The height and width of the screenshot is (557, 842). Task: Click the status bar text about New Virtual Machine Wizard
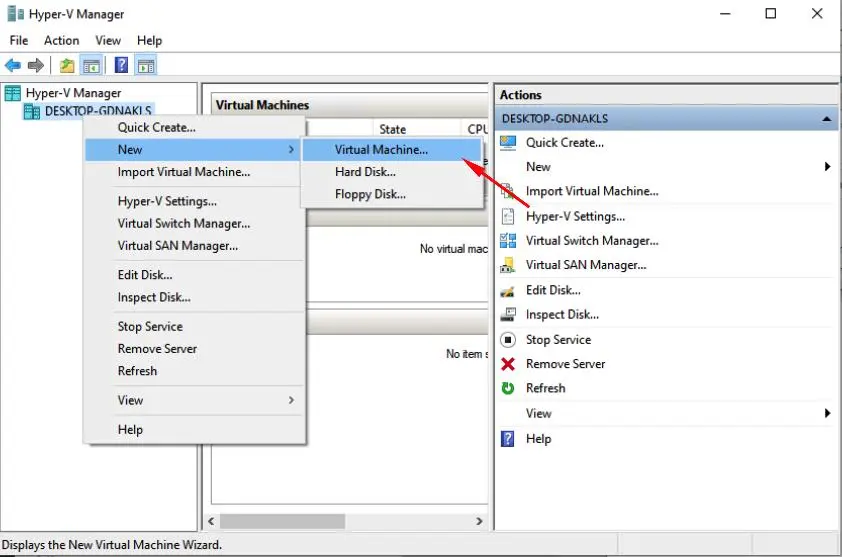pos(112,545)
